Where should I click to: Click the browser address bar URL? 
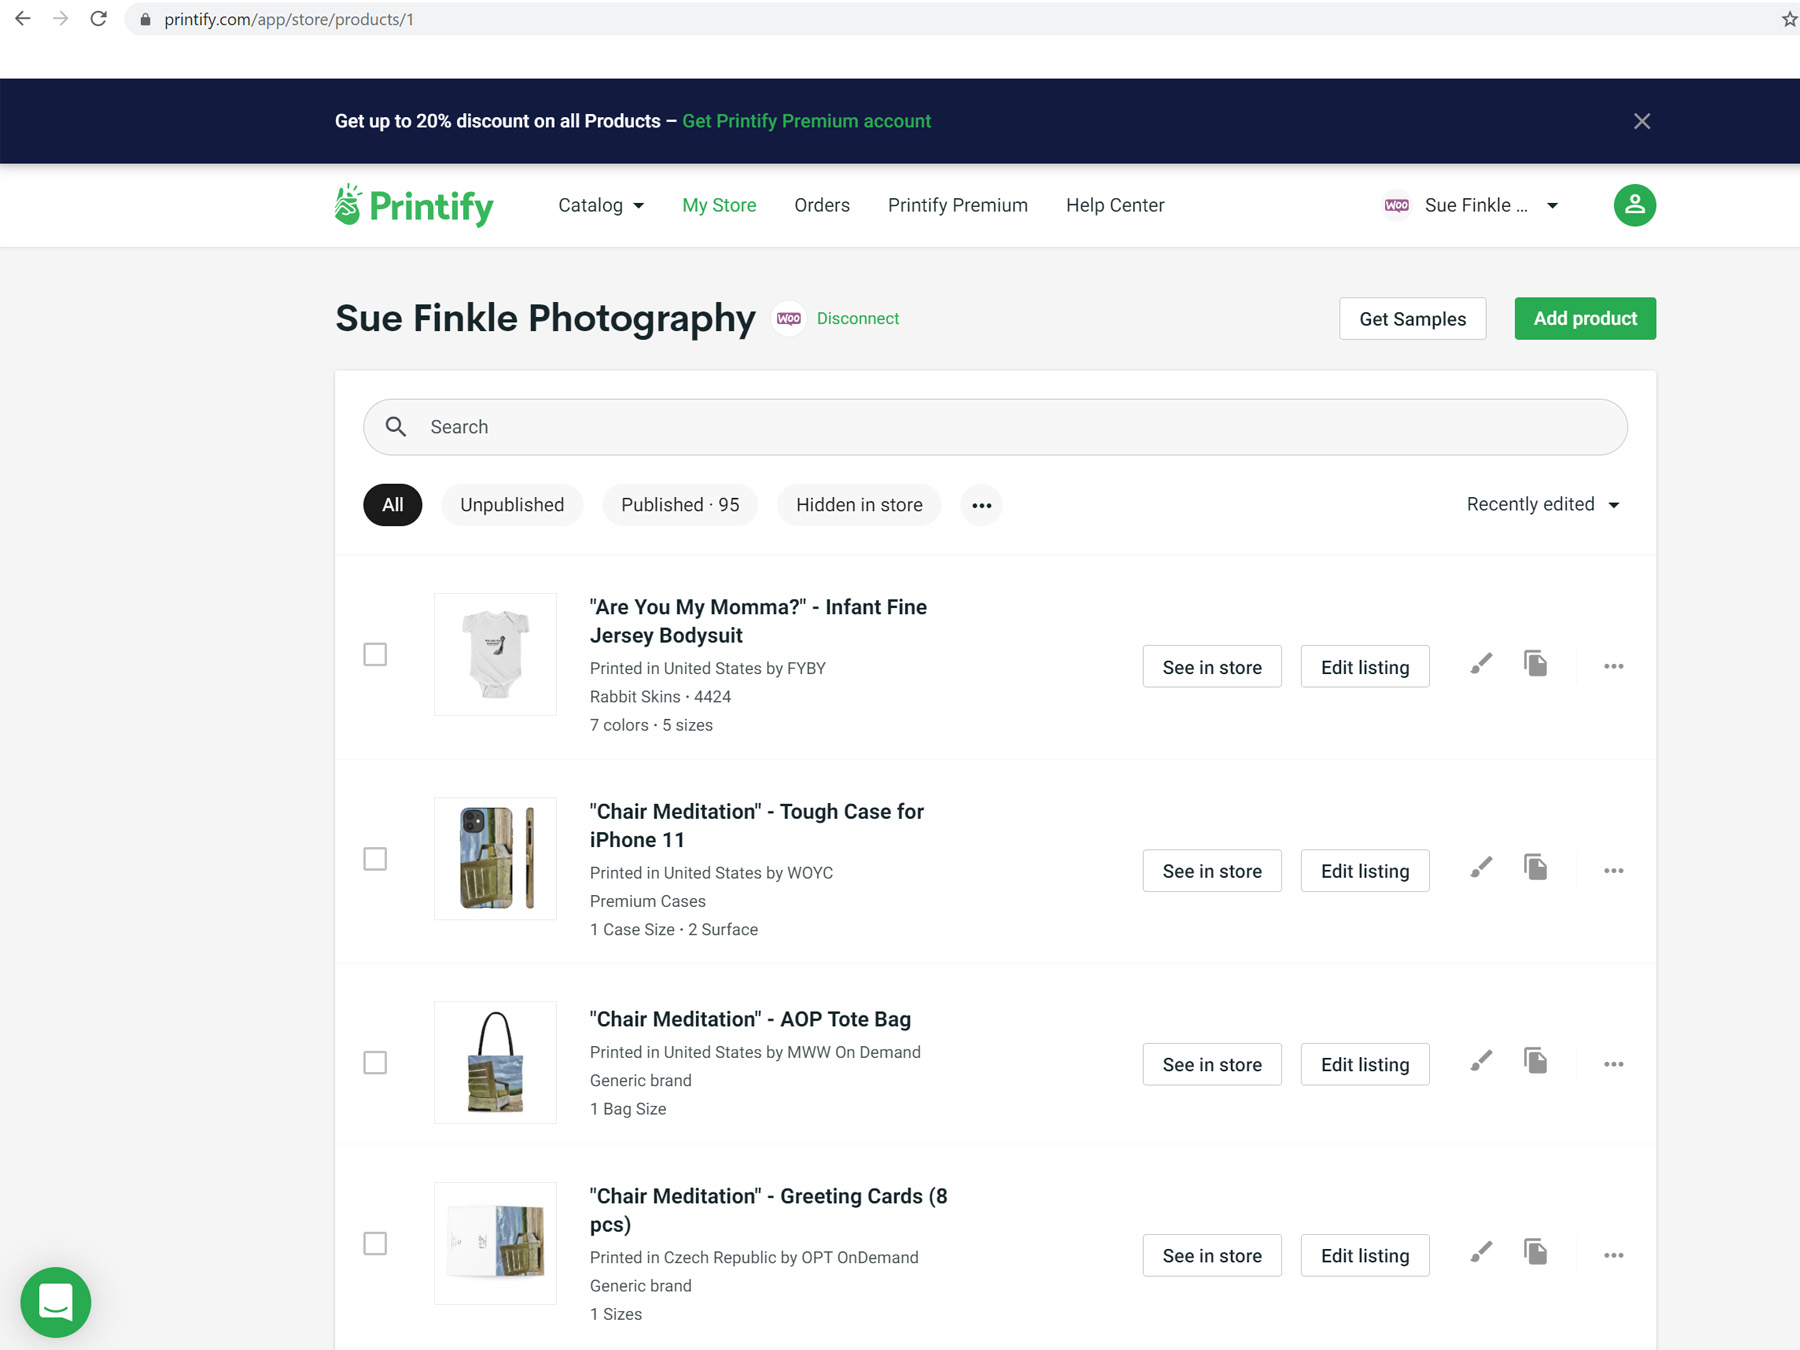pos(289,19)
